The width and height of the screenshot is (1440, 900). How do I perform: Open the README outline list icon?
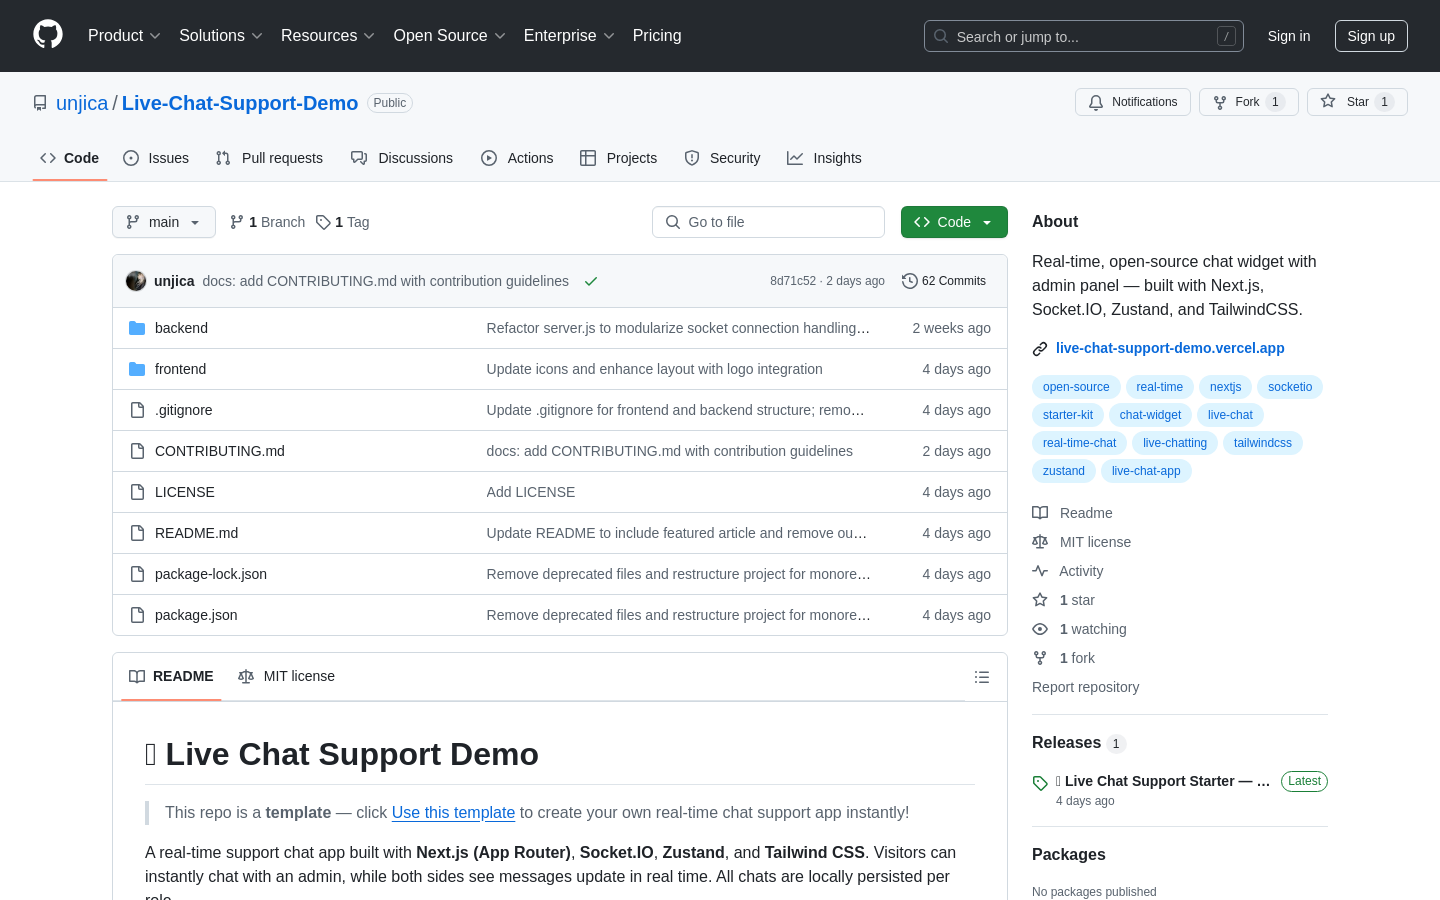tap(982, 677)
